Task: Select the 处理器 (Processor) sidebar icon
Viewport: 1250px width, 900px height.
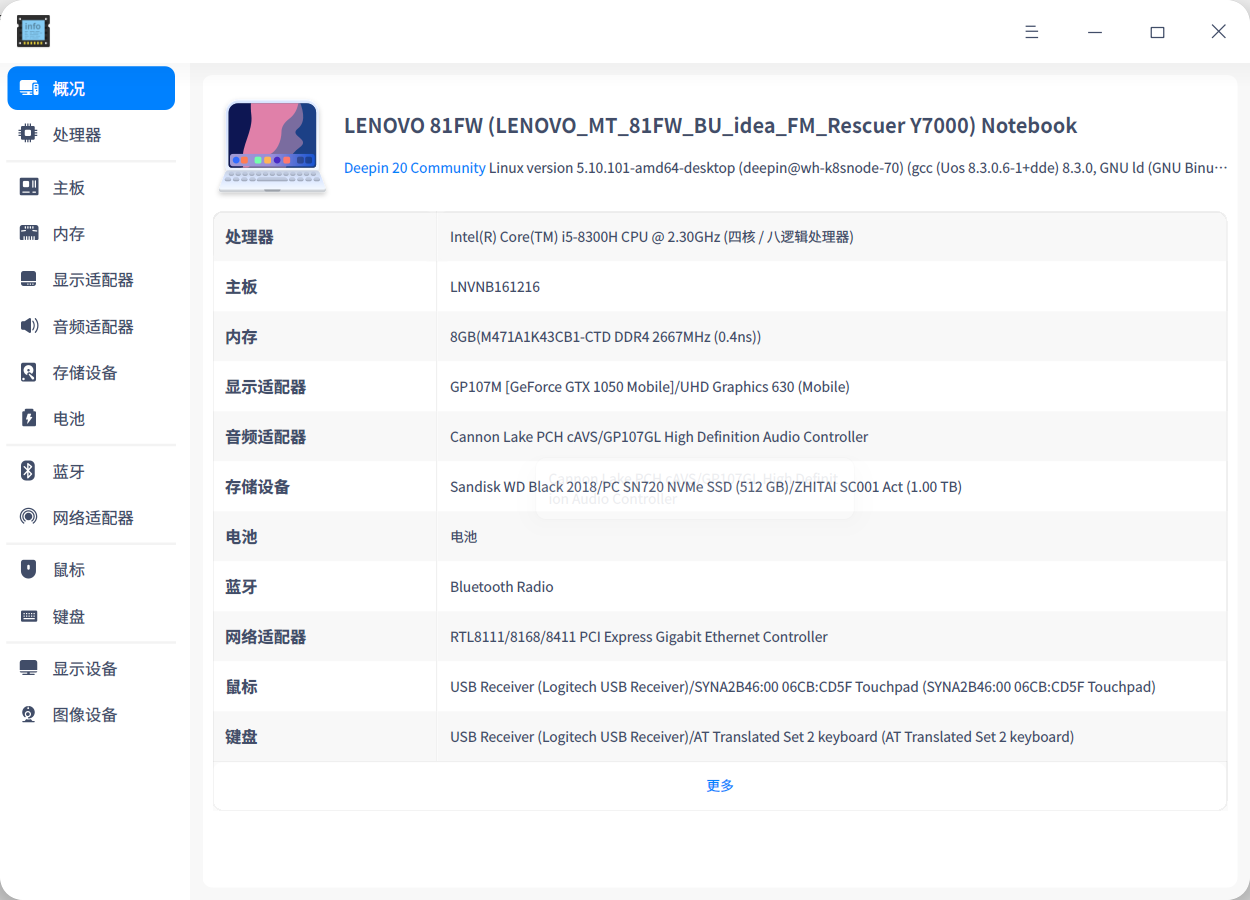Action: [x=27, y=133]
